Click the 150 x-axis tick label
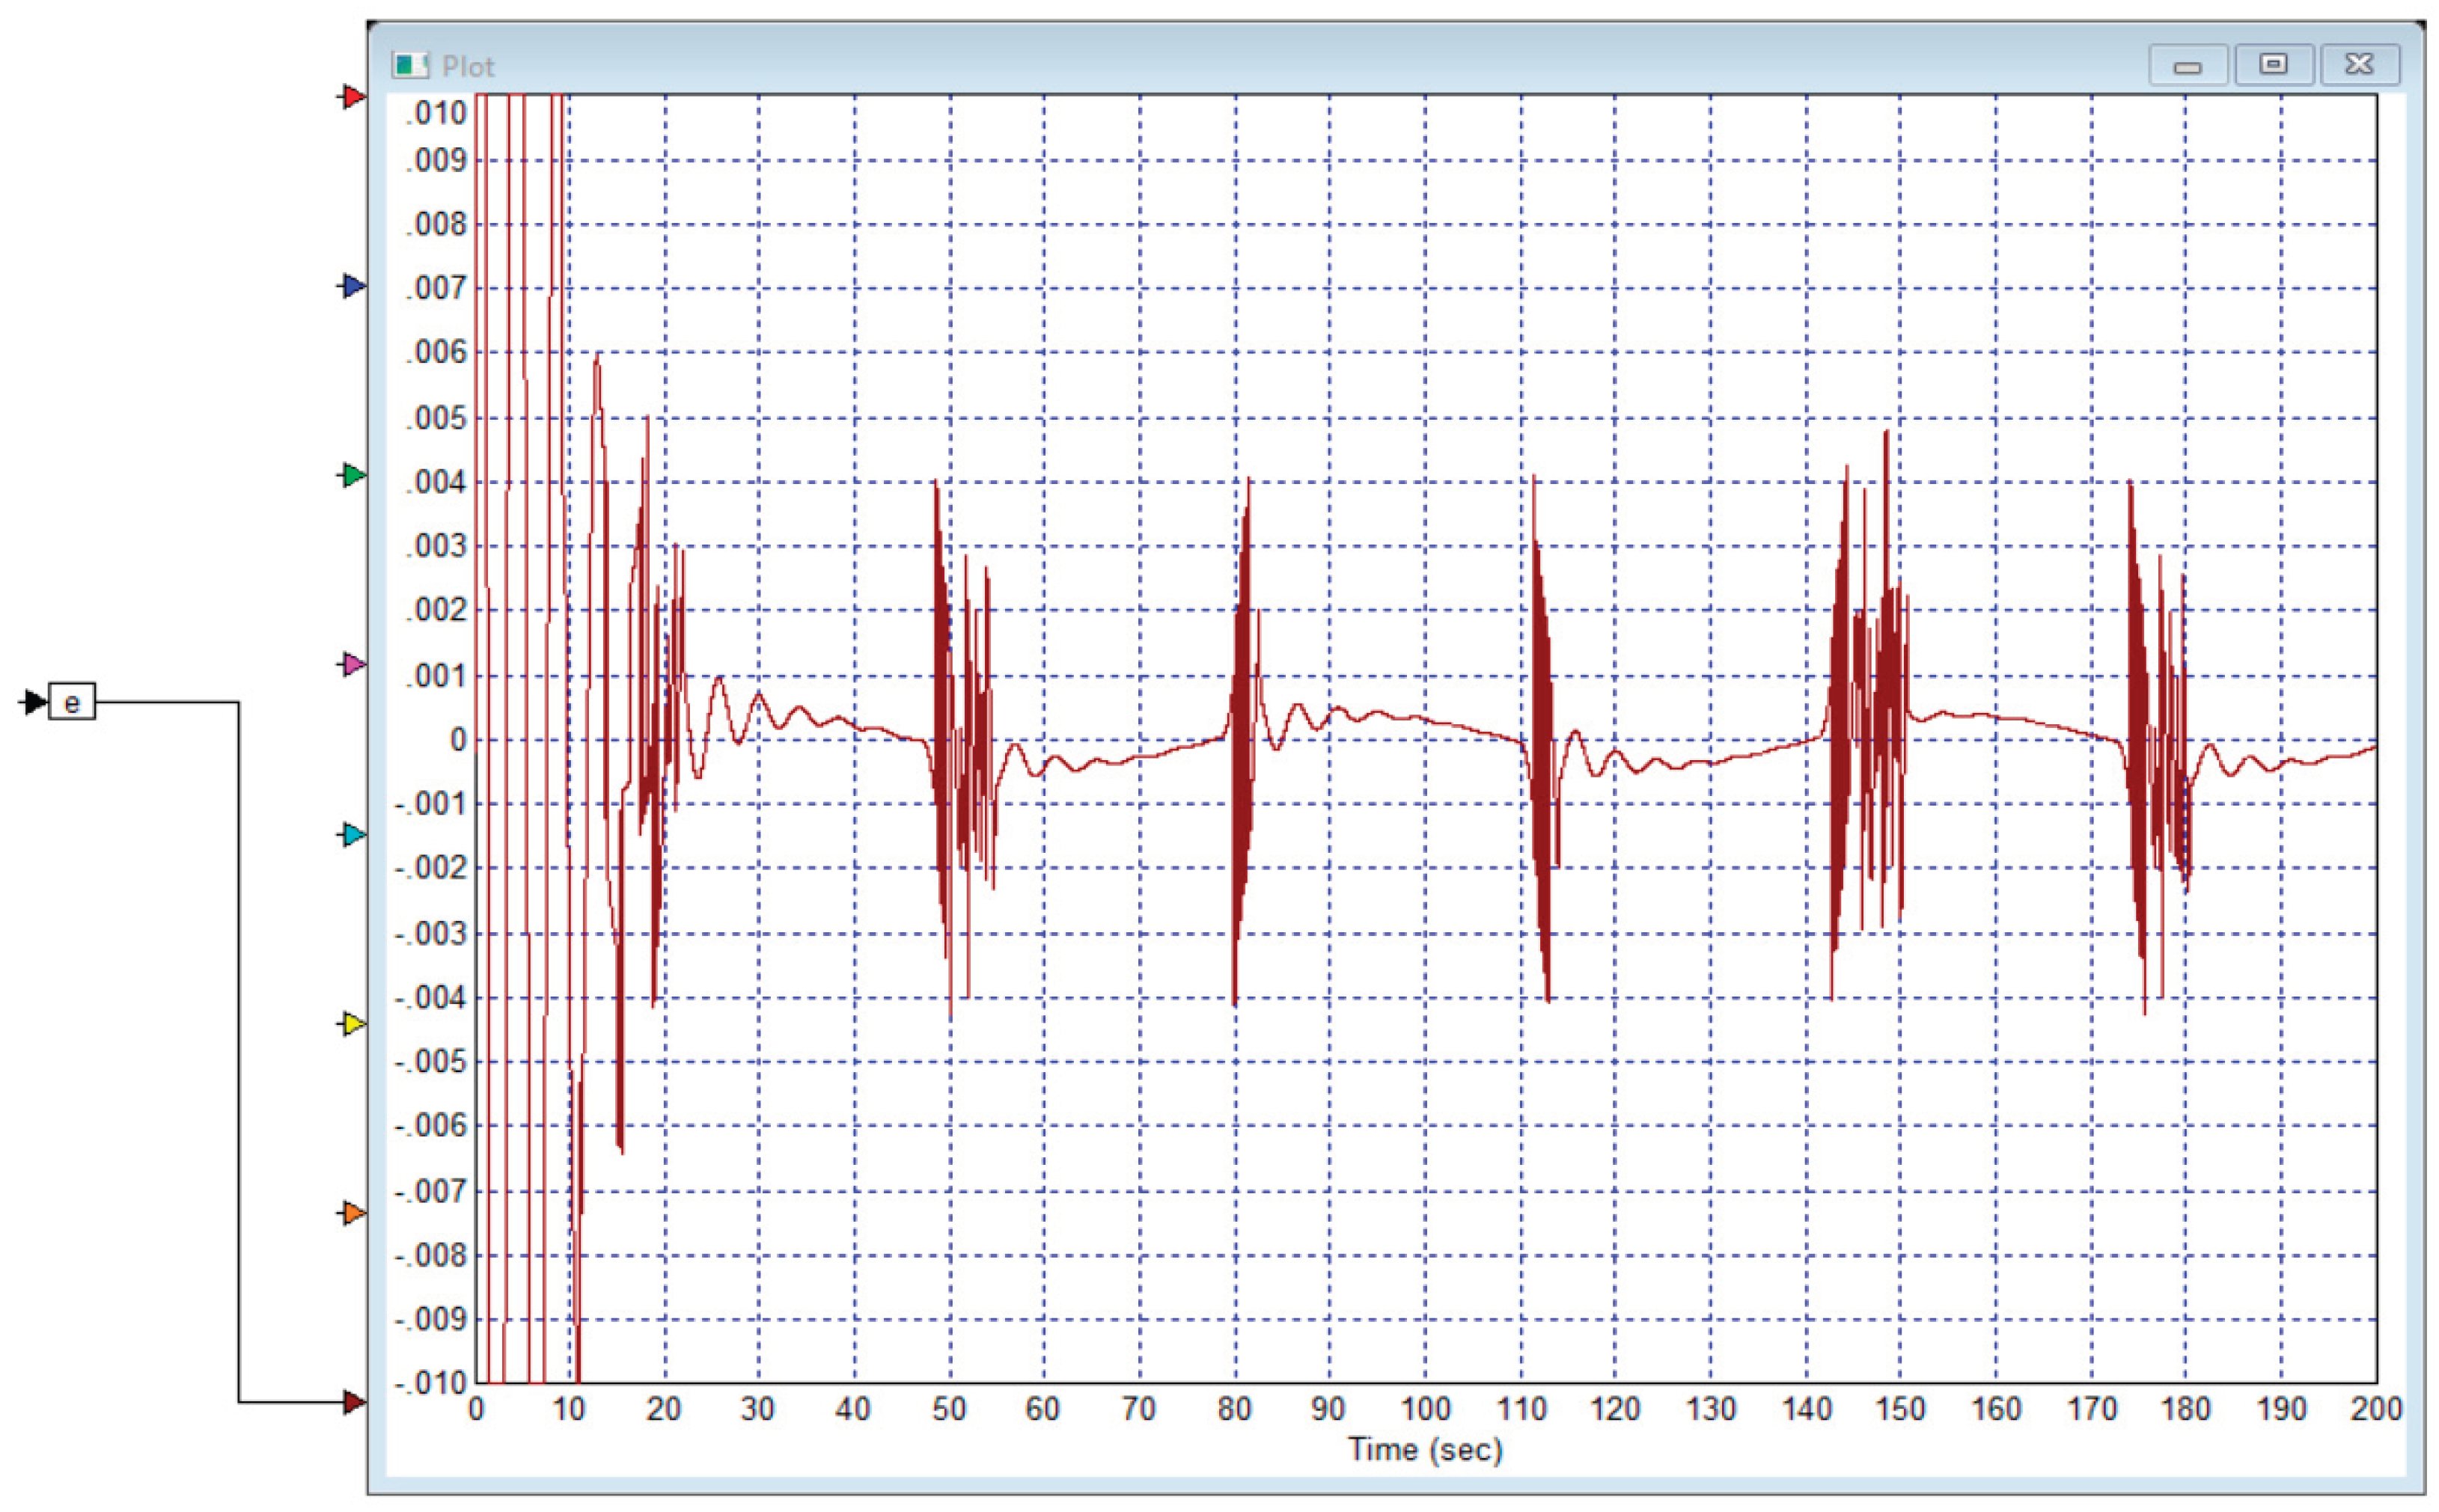The image size is (2439, 1512). coord(1900,1409)
